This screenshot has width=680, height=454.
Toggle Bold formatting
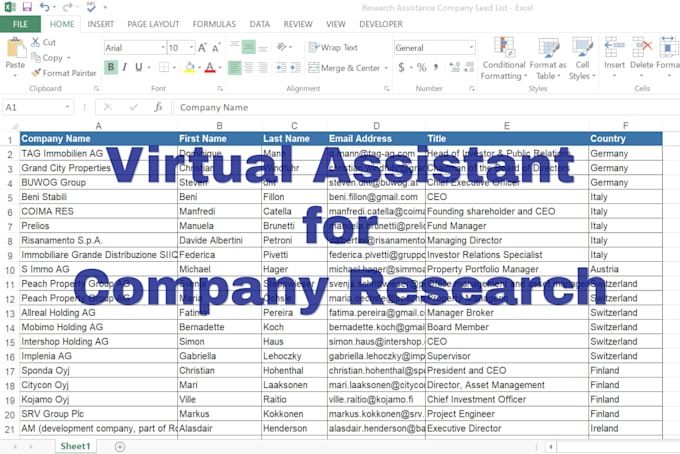pyautogui.click(x=111, y=67)
